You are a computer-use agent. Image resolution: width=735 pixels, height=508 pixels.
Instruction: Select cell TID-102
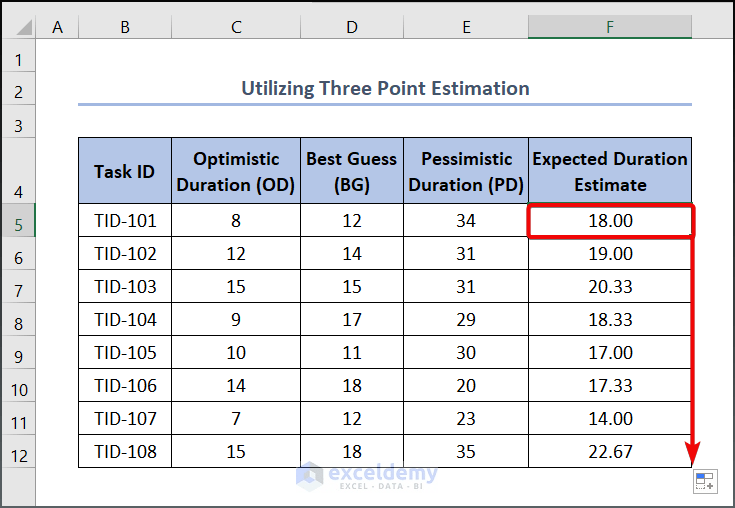coord(125,253)
